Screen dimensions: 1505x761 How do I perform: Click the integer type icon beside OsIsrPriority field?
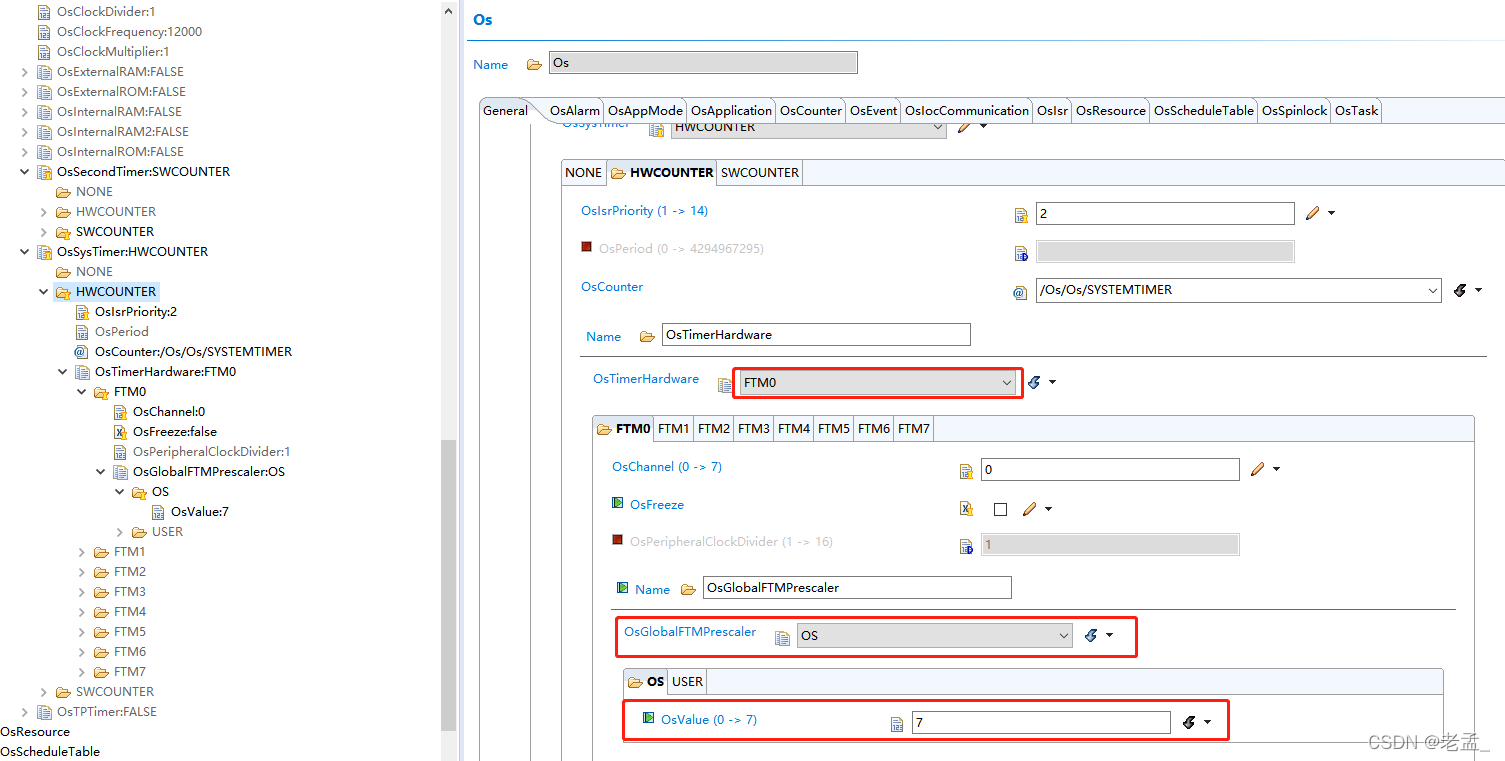[x=1021, y=215]
